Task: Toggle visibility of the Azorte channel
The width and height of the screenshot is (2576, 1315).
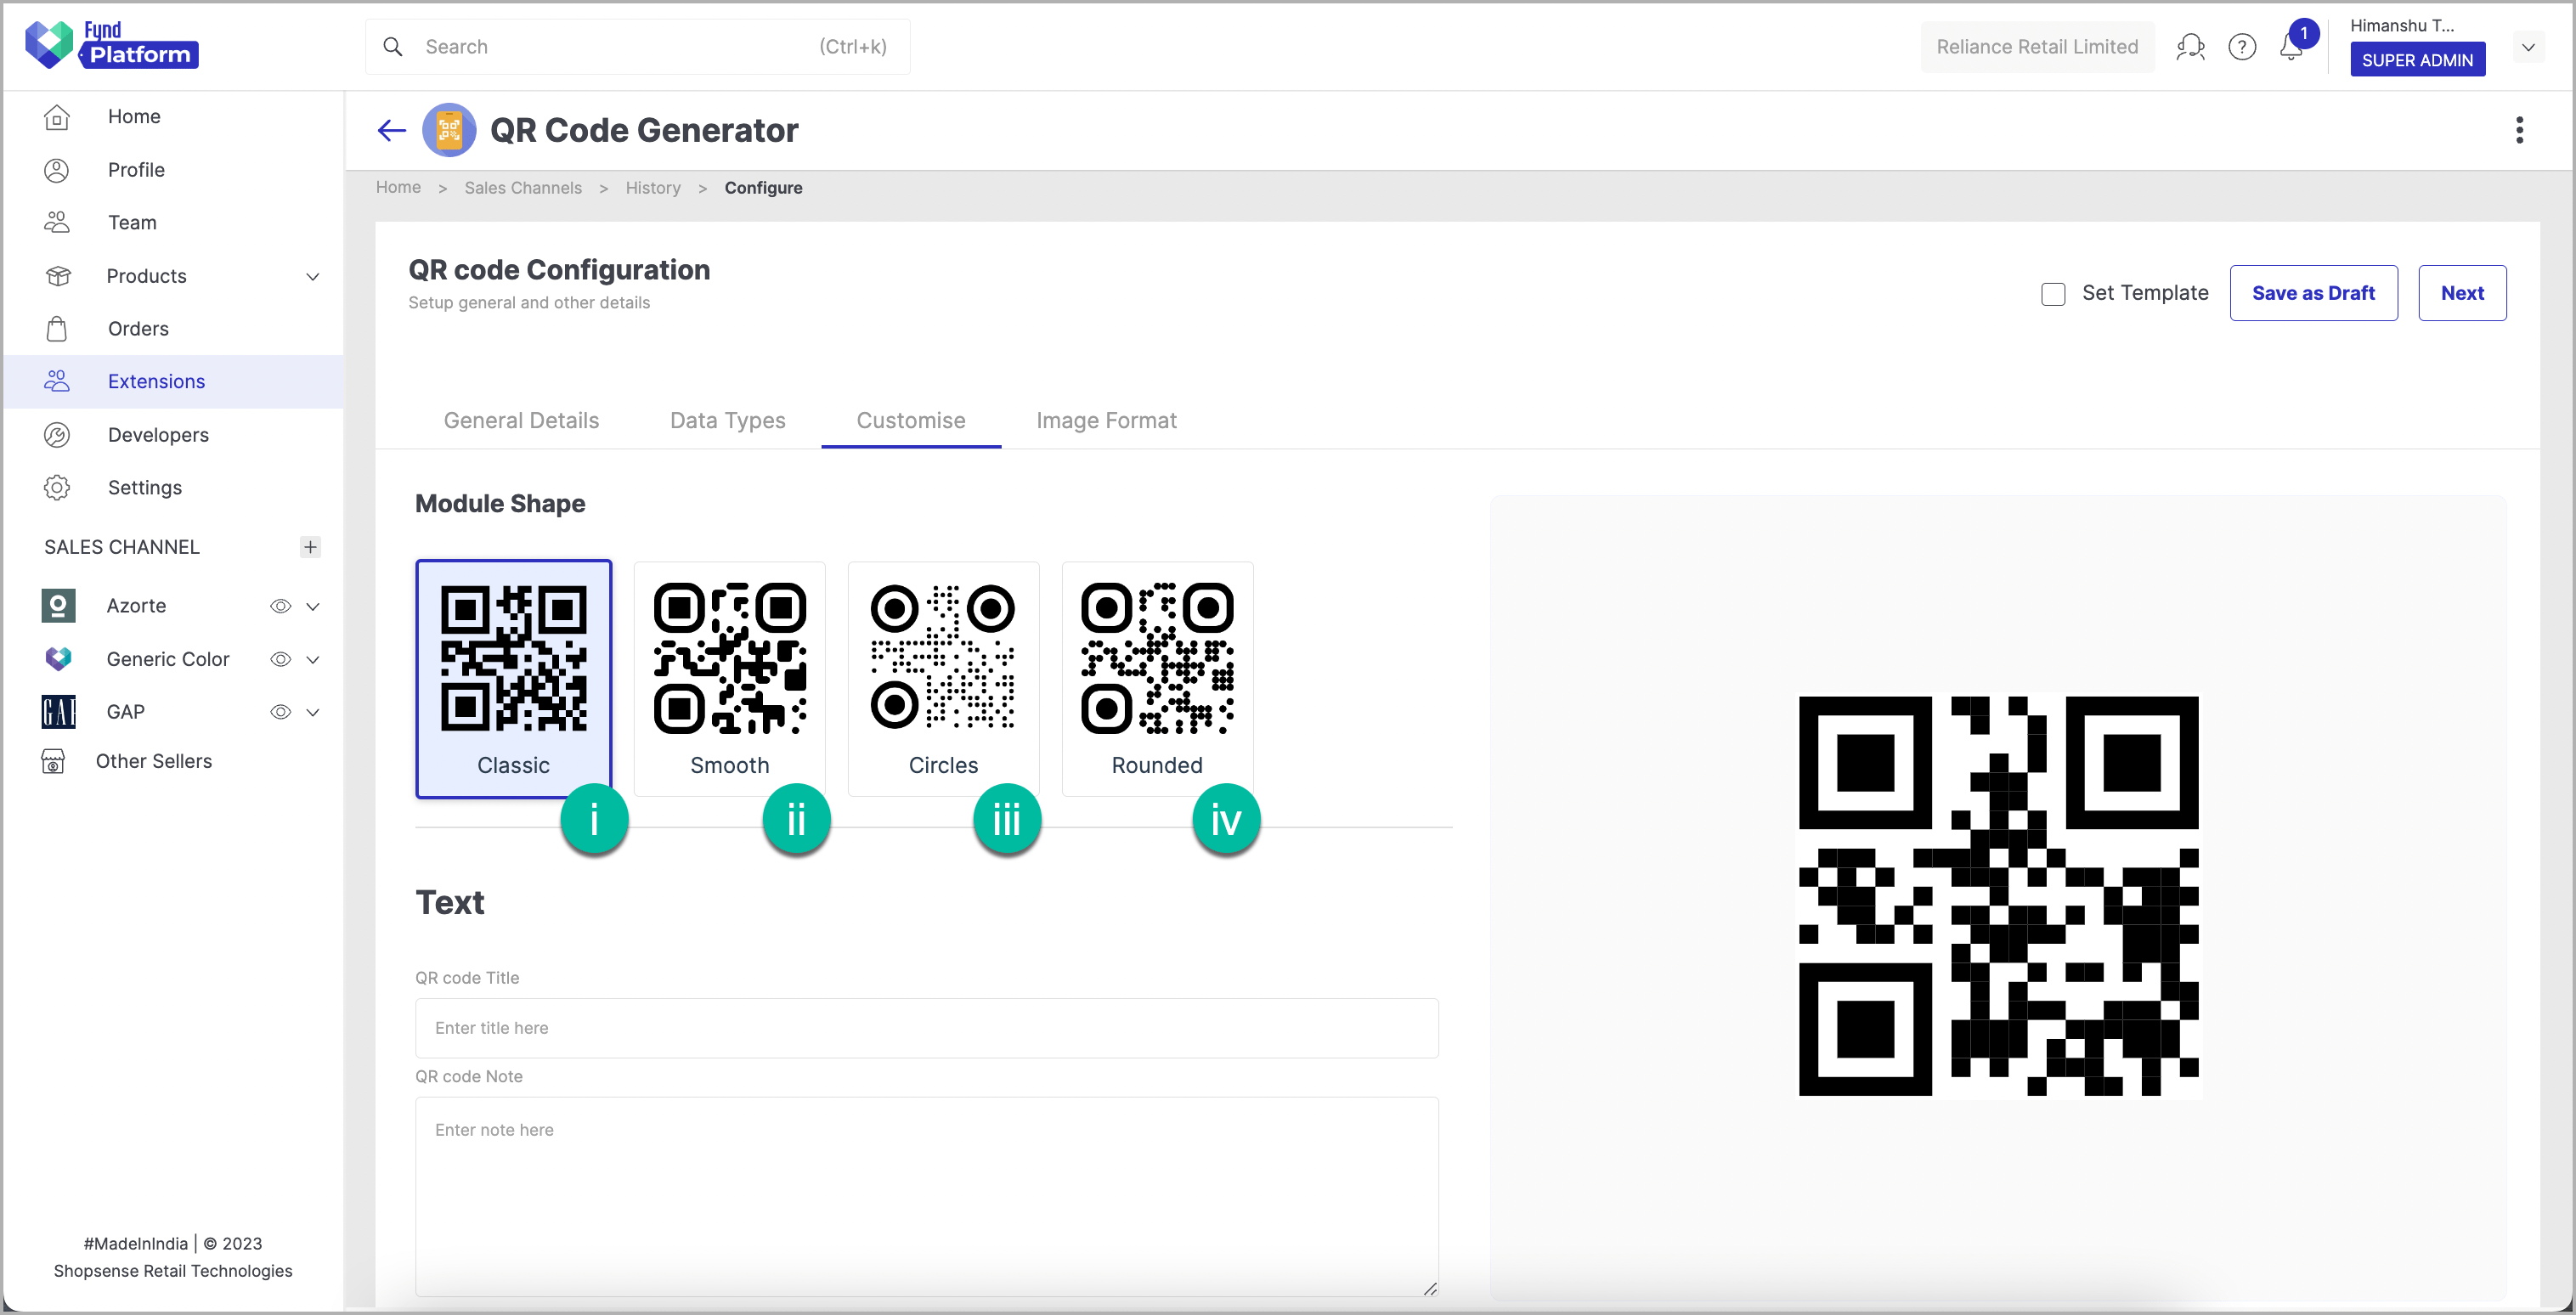Action: click(280, 605)
